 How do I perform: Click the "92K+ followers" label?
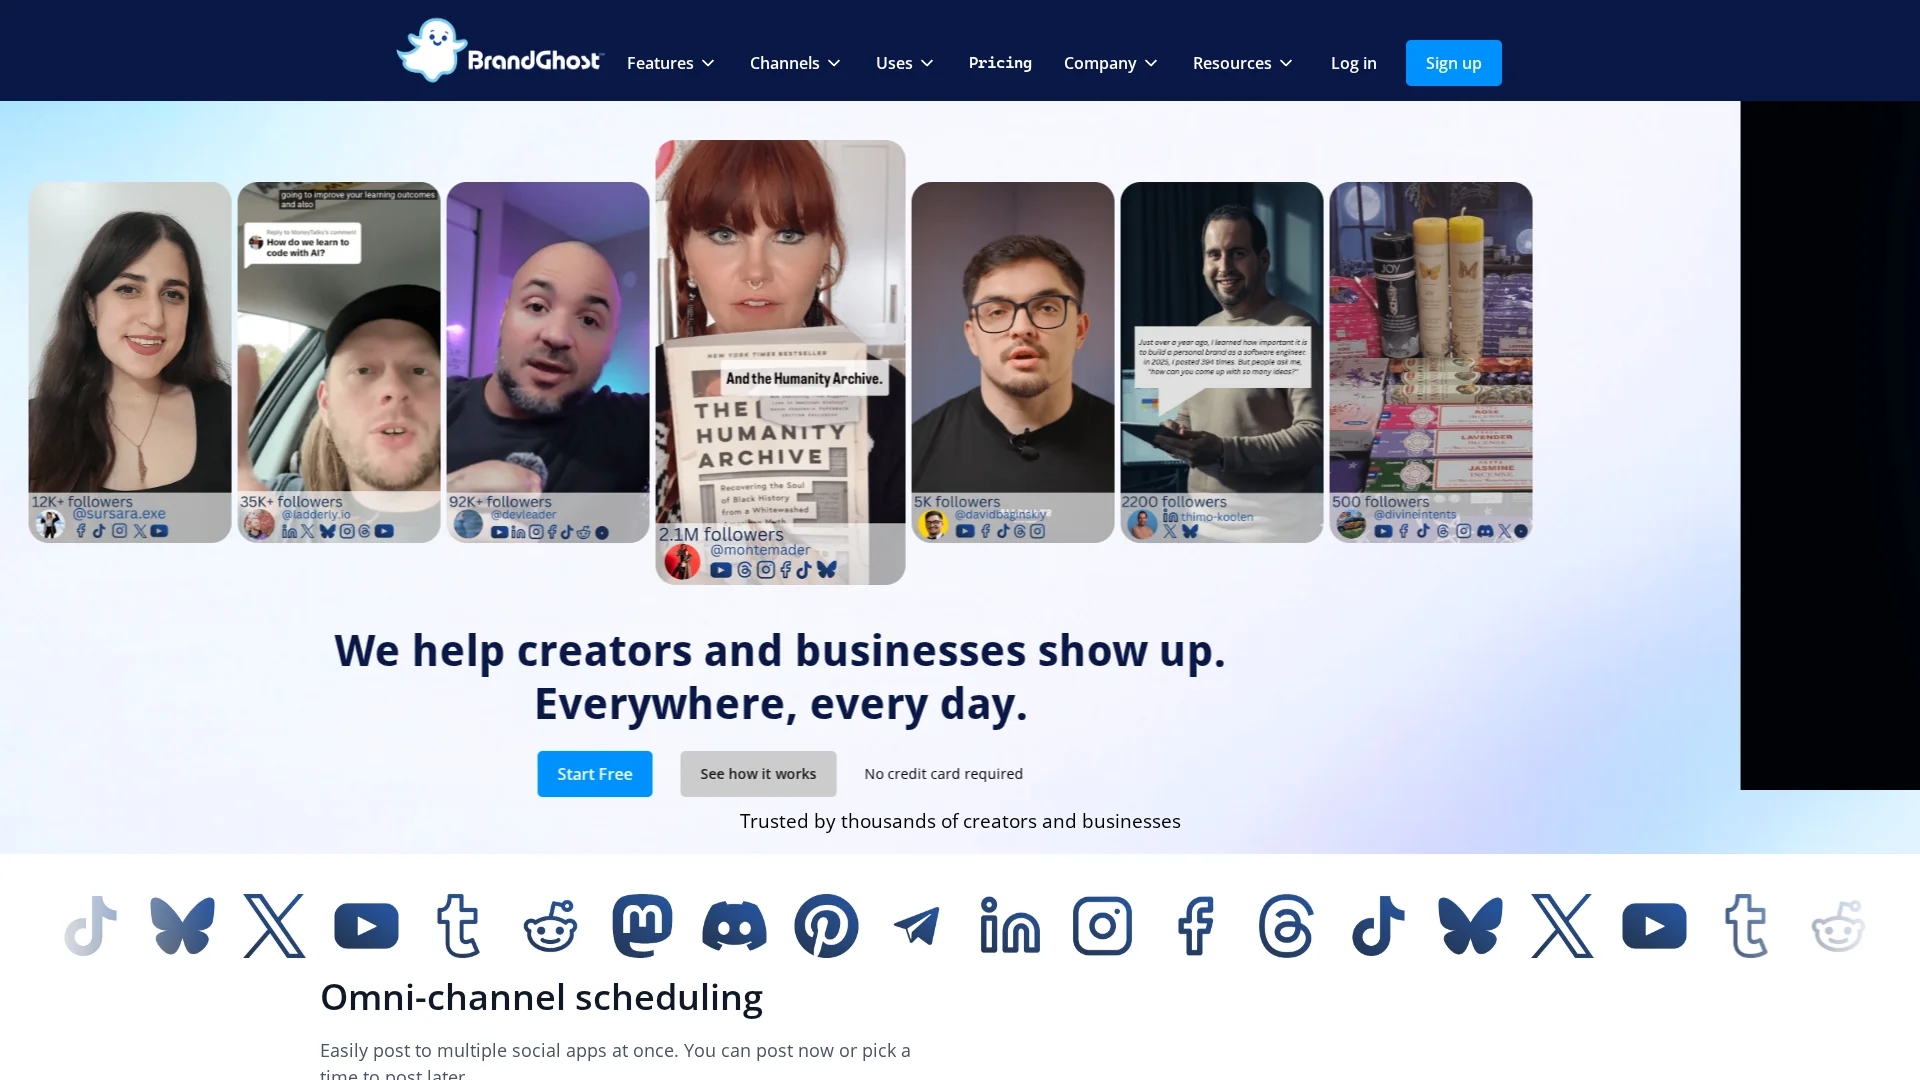[500, 502]
